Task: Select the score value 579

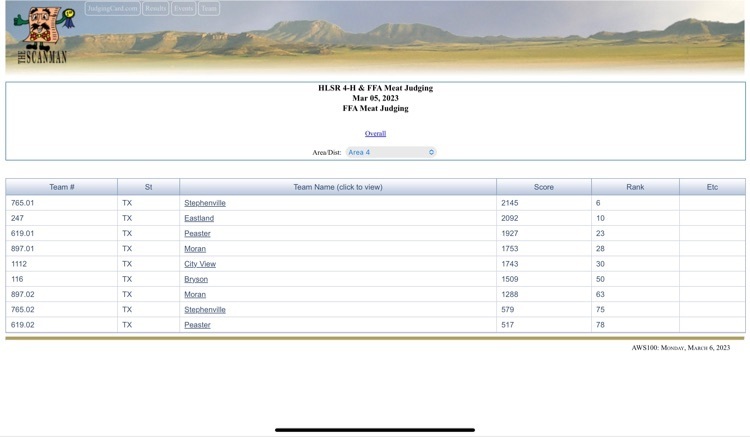Action: [x=507, y=309]
